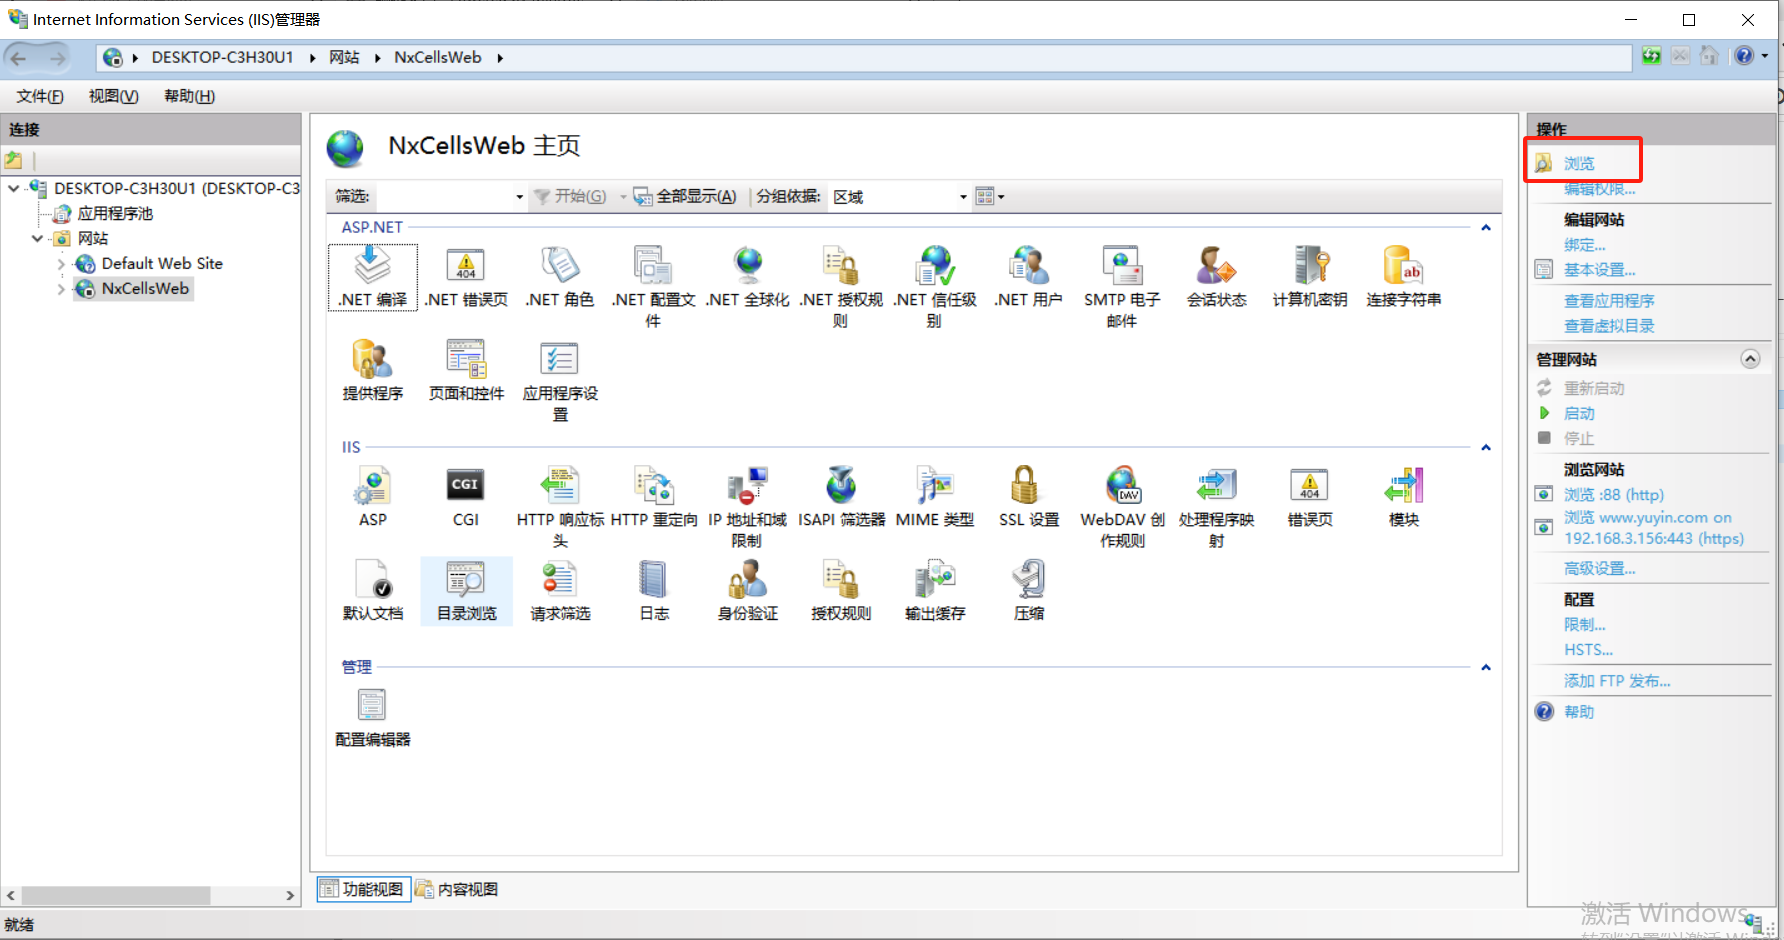The image size is (1784, 940).
Task: Switch to the 内容视图 tab
Action: pos(457,889)
